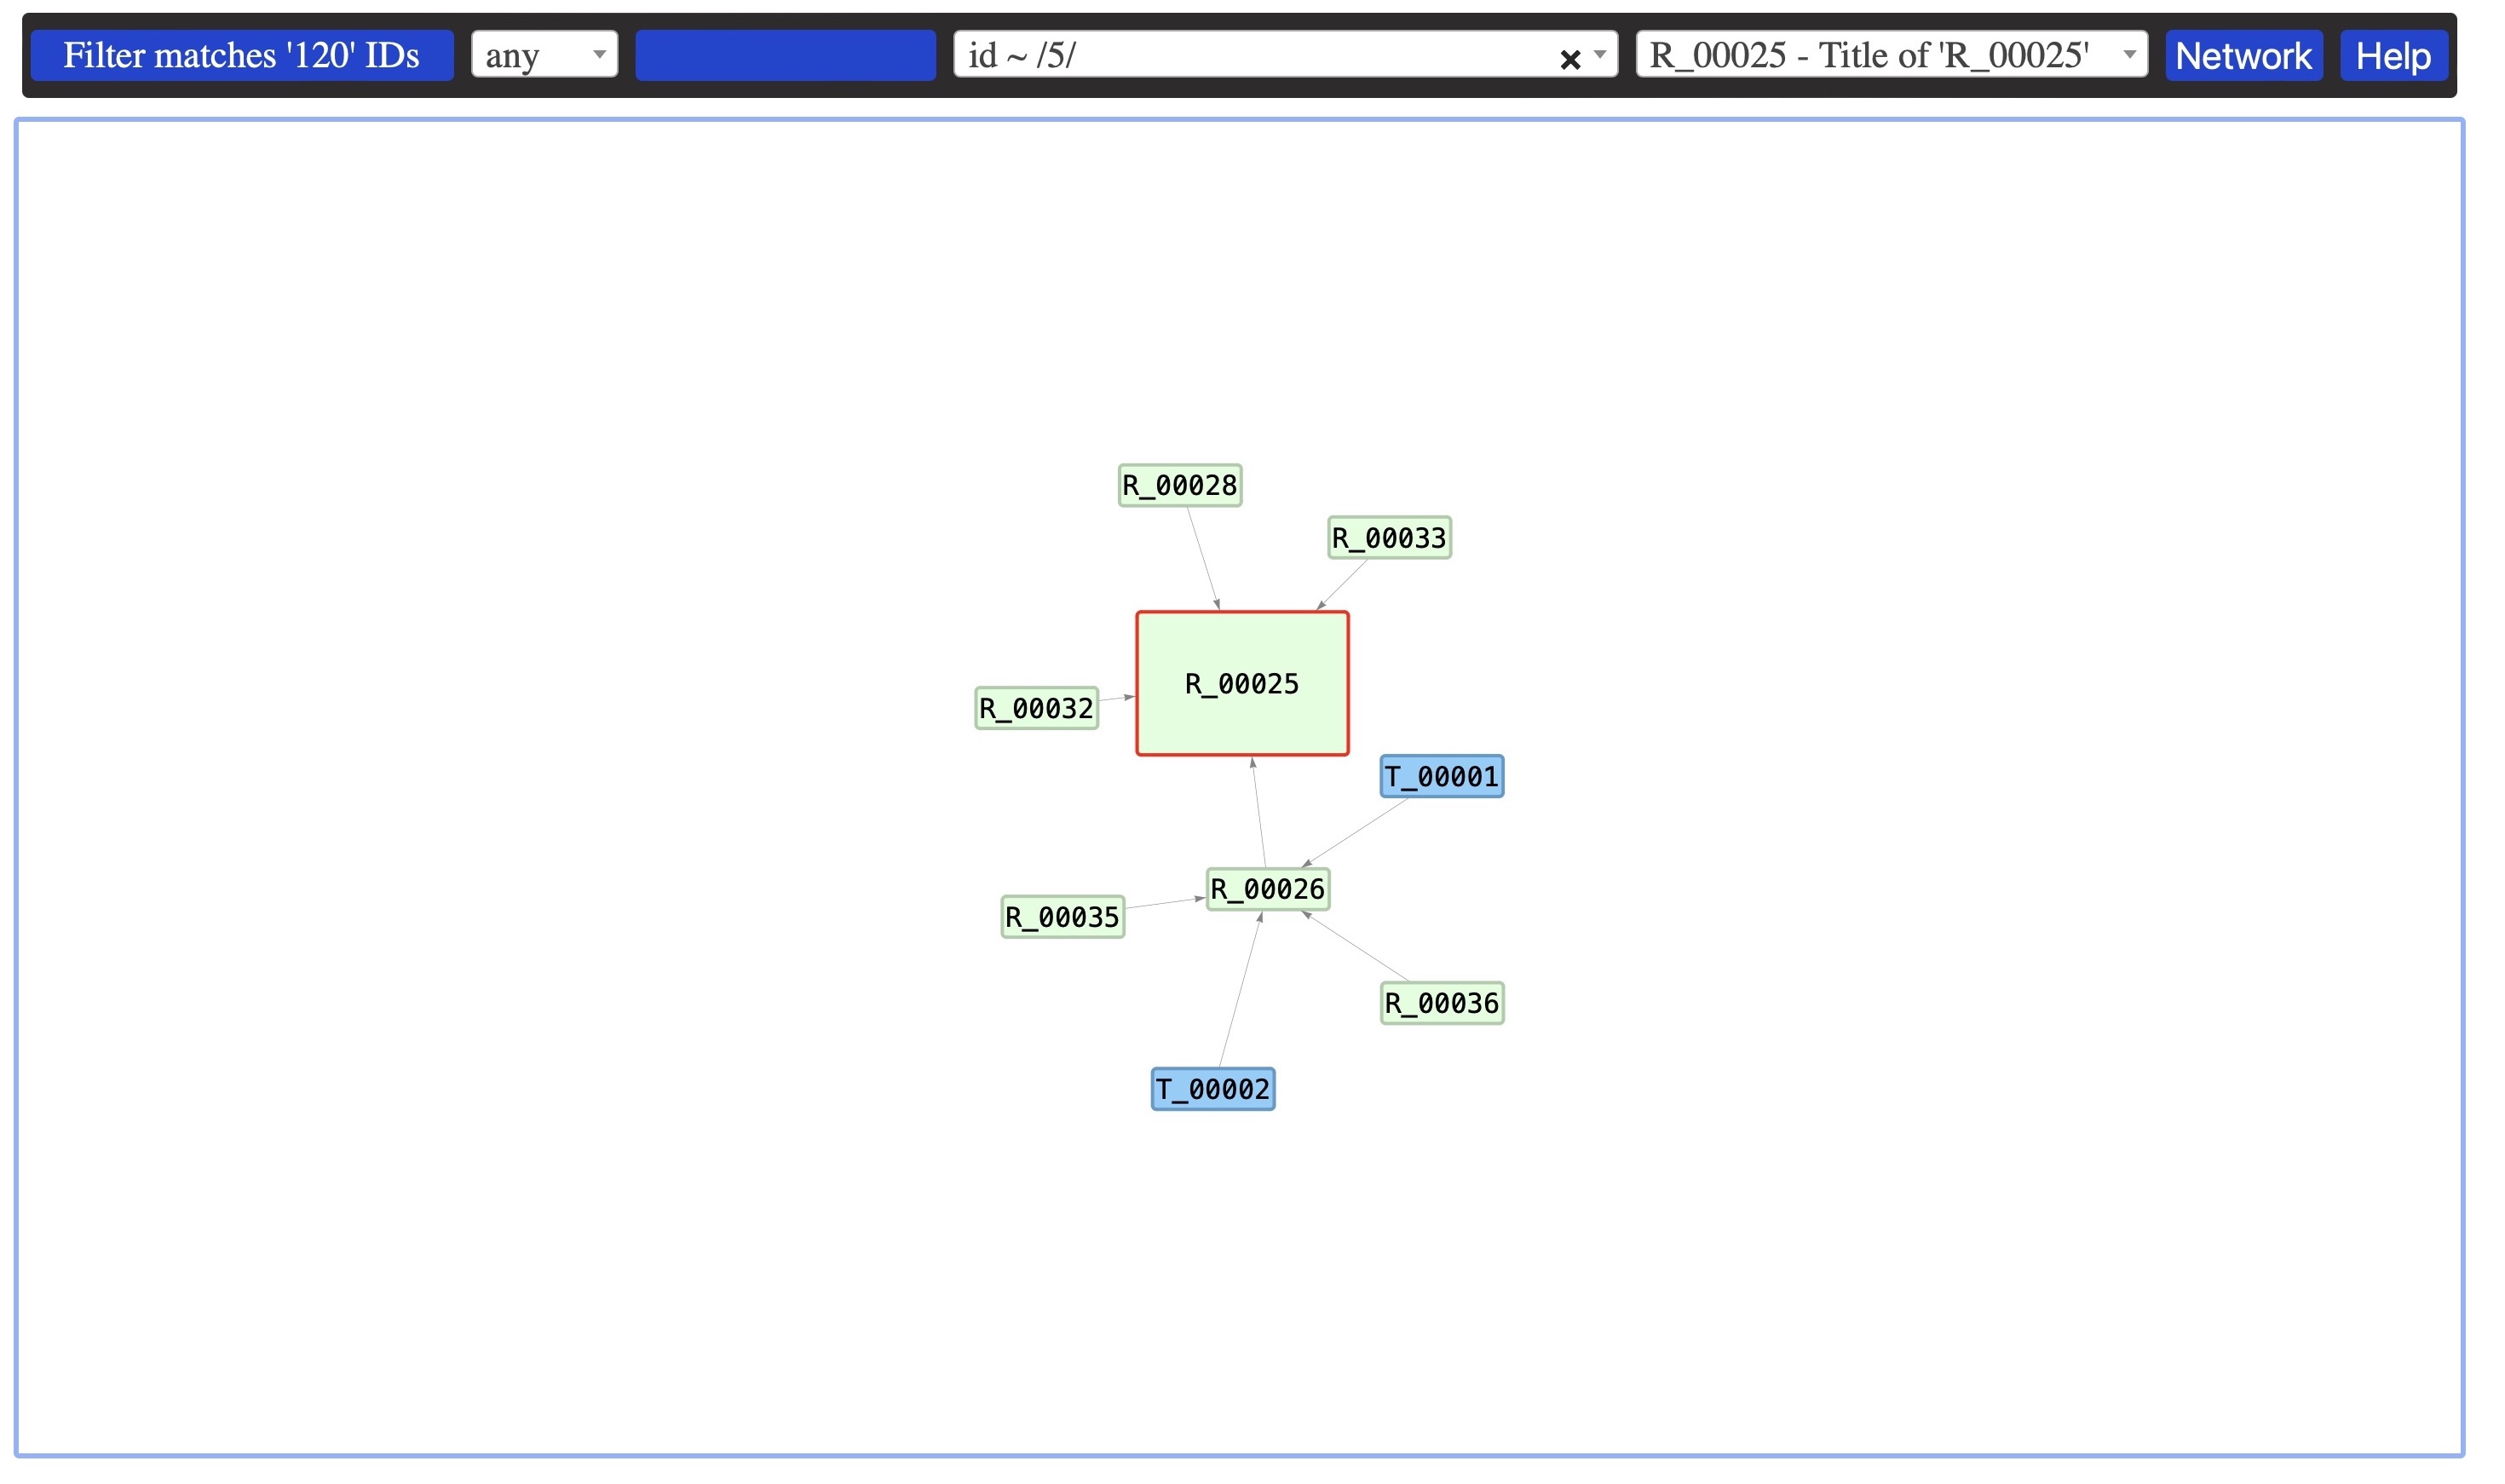2505x1484 pixels.
Task: Open the filter condition dropdown 'any'
Action: click(x=538, y=55)
